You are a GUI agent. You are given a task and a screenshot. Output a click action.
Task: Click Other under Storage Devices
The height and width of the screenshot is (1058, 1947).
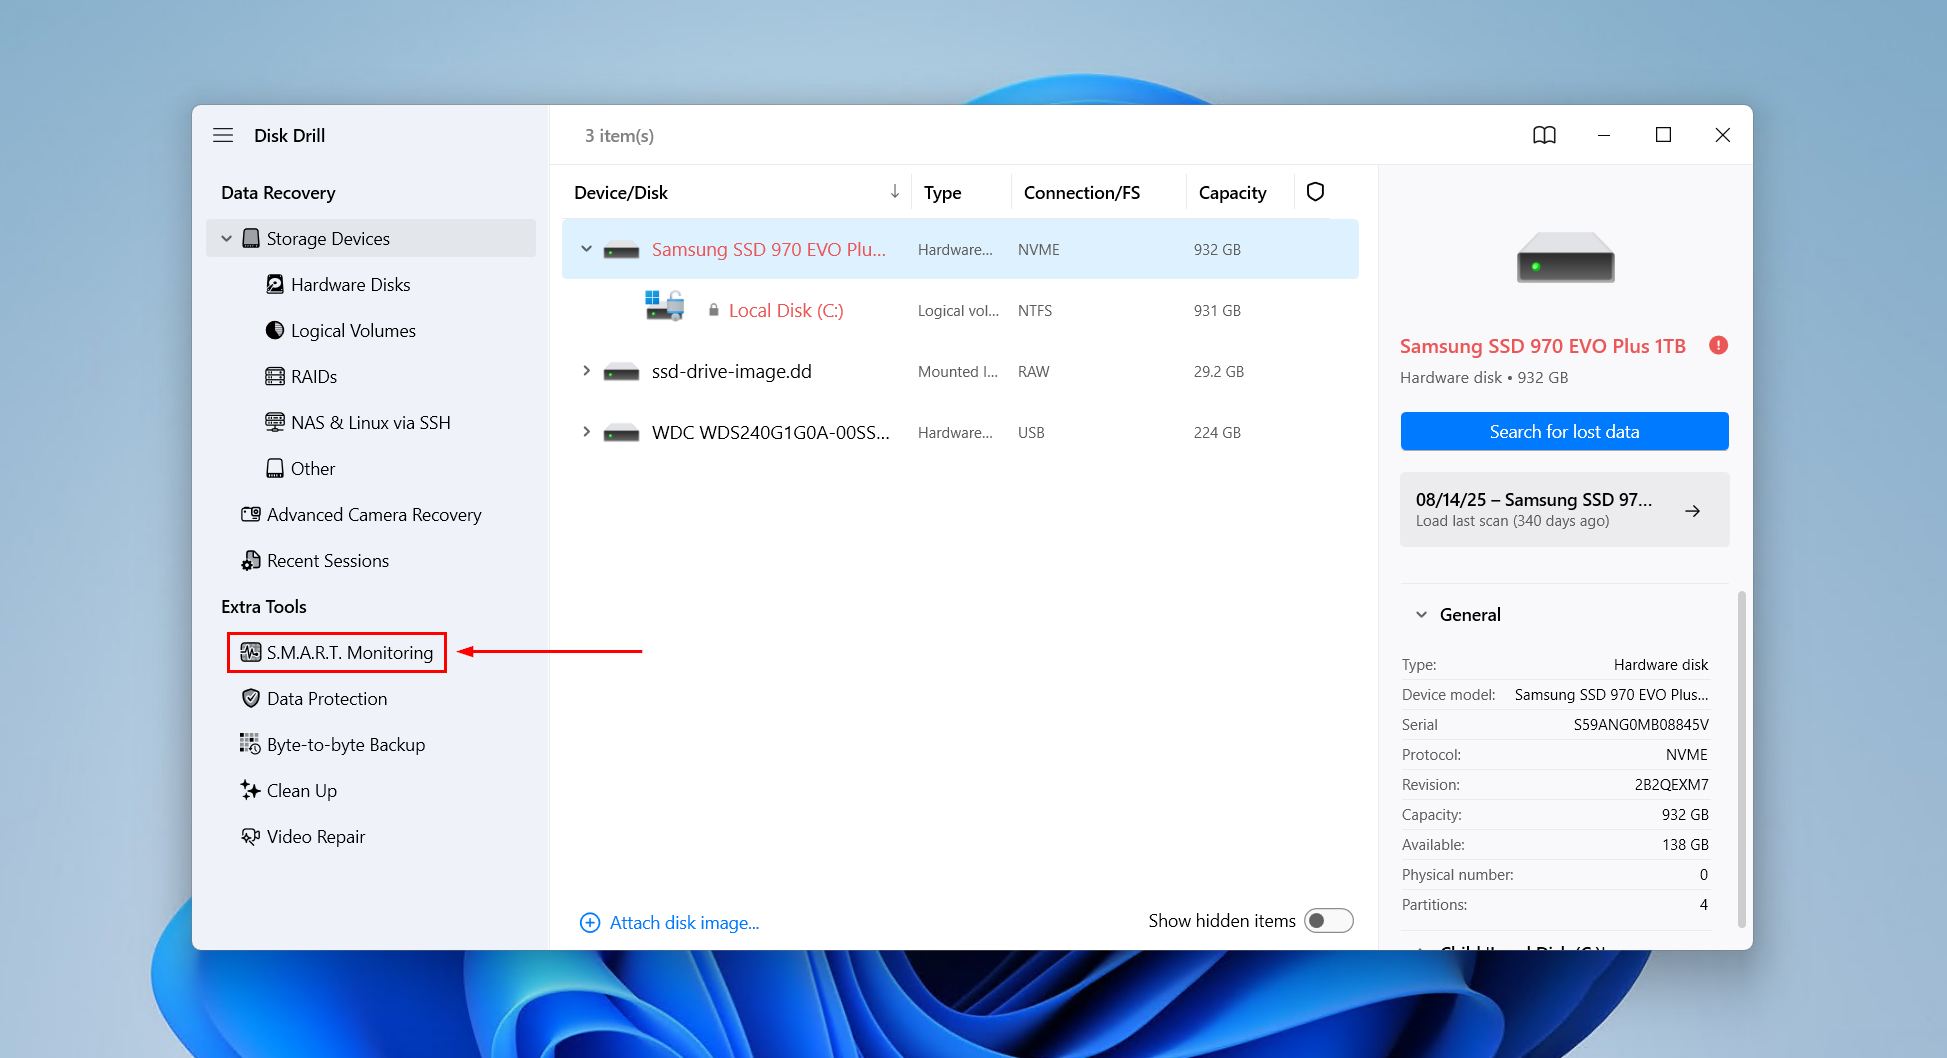click(x=313, y=468)
